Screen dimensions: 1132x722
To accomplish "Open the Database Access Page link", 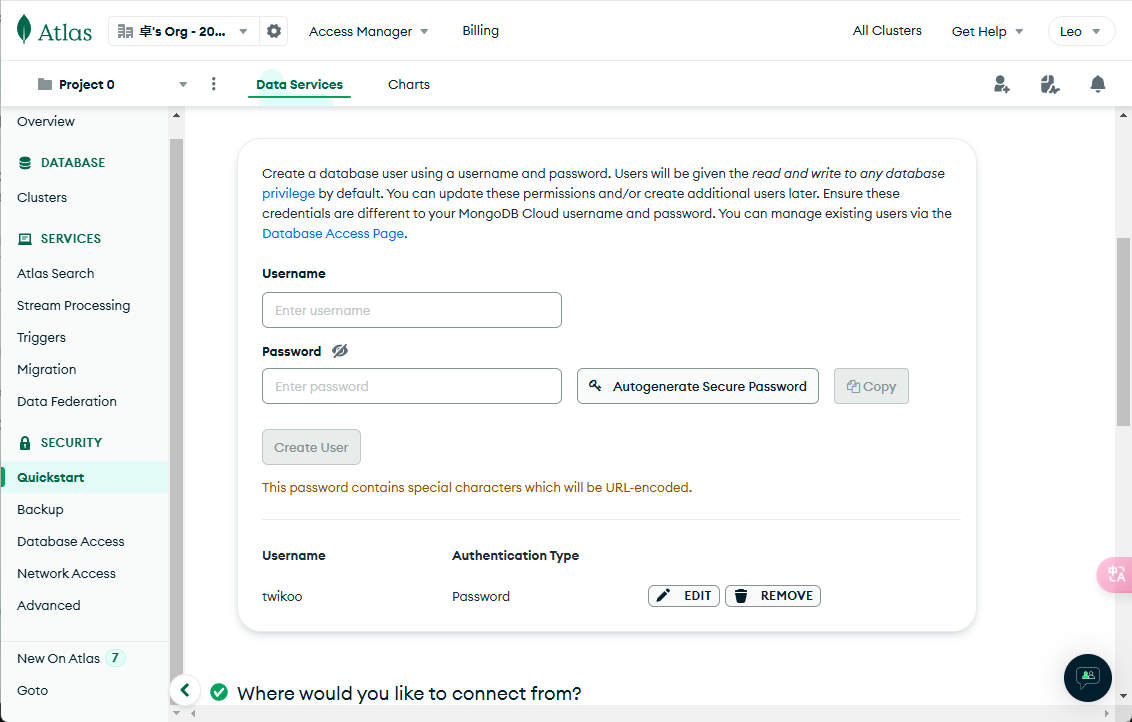I will (x=334, y=233).
